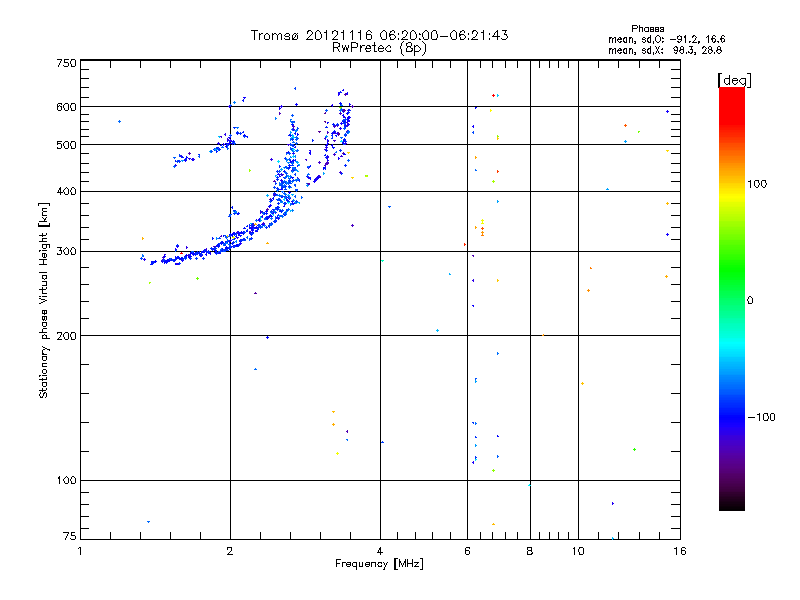
Task: Click the colorbar tick label '-100'
Action: [761, 417]
